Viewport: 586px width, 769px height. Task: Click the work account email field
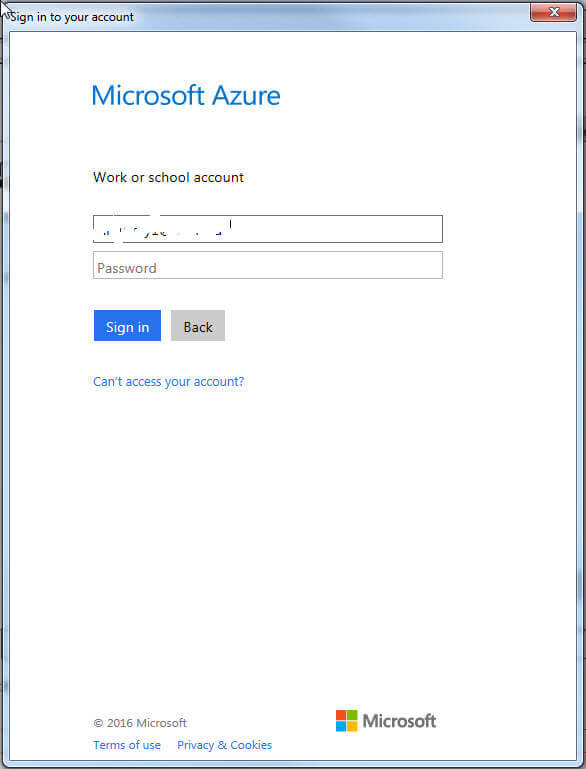[268, 229]
